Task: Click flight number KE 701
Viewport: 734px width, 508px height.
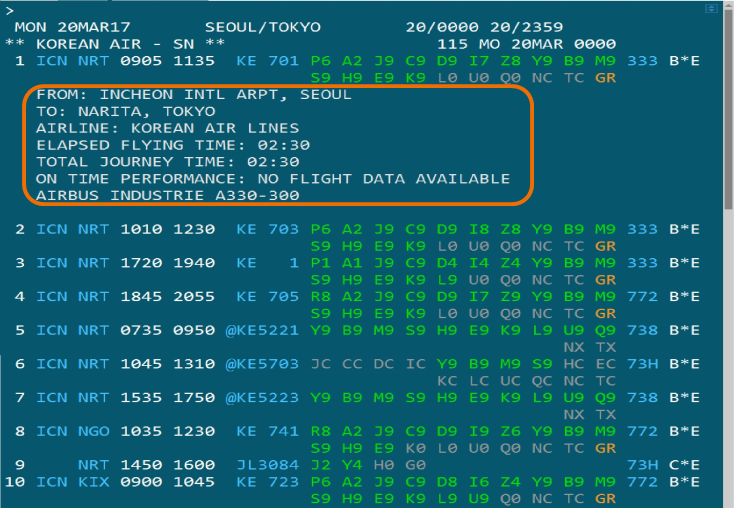Action: click(267, 61)
